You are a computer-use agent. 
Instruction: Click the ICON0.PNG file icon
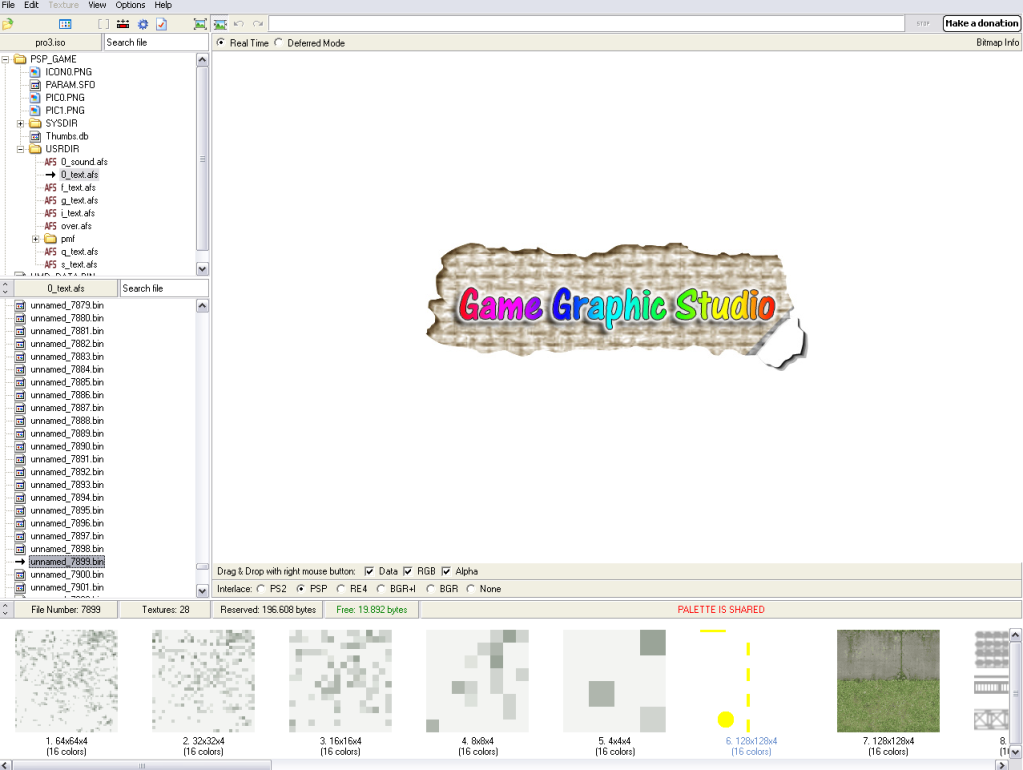[35, 72]
